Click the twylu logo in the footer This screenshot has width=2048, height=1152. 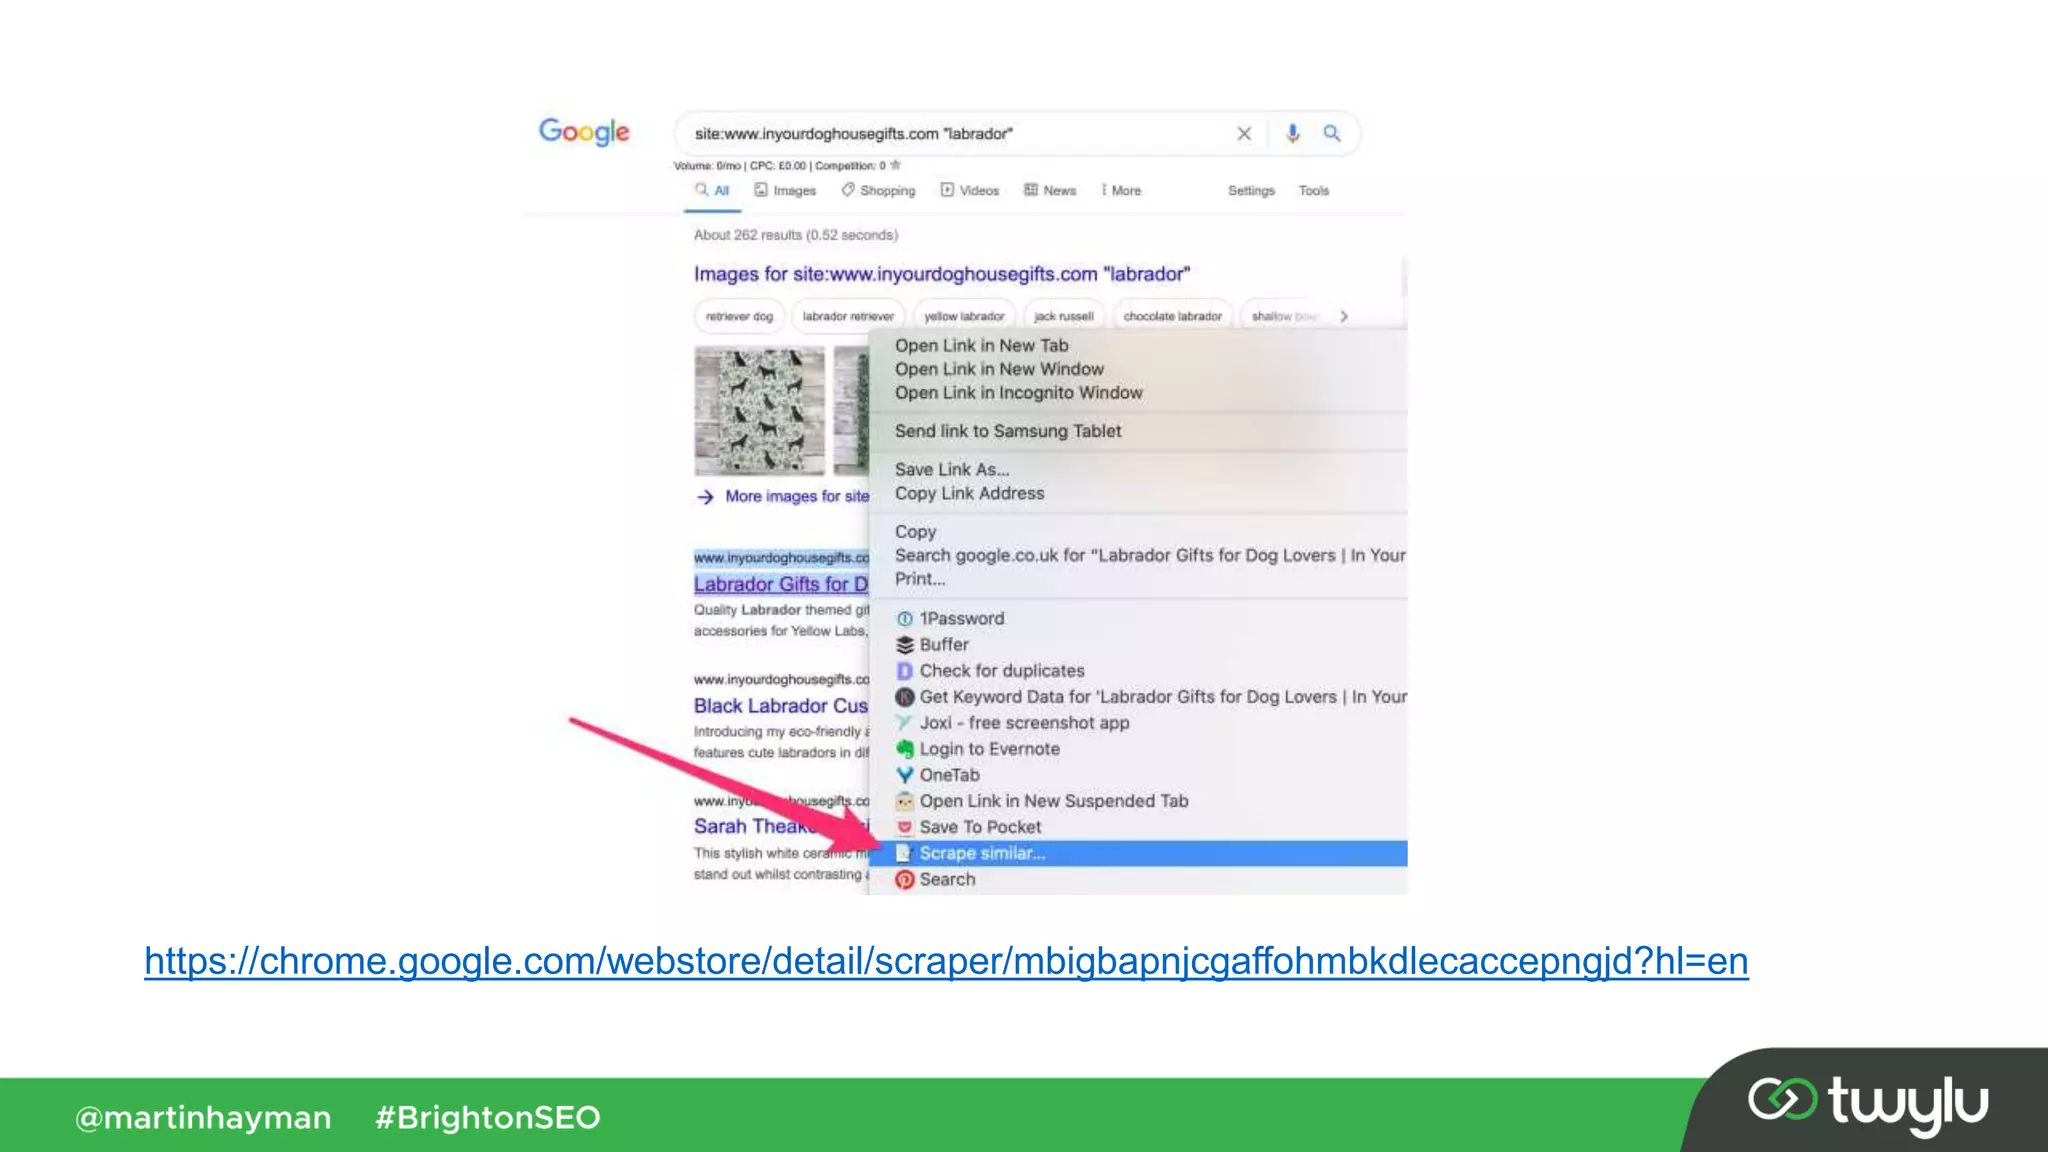(1868, 1103)
